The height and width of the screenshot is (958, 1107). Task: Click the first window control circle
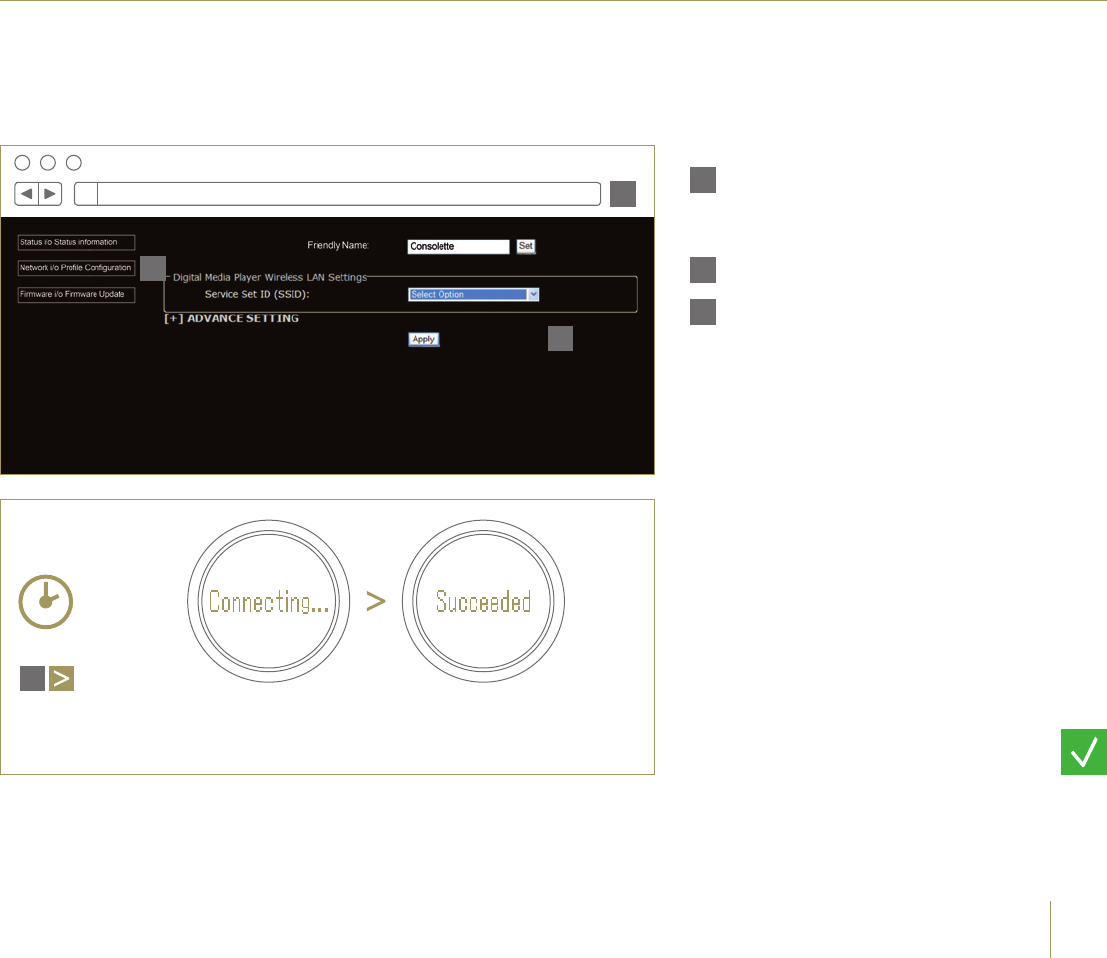point(23,163)
